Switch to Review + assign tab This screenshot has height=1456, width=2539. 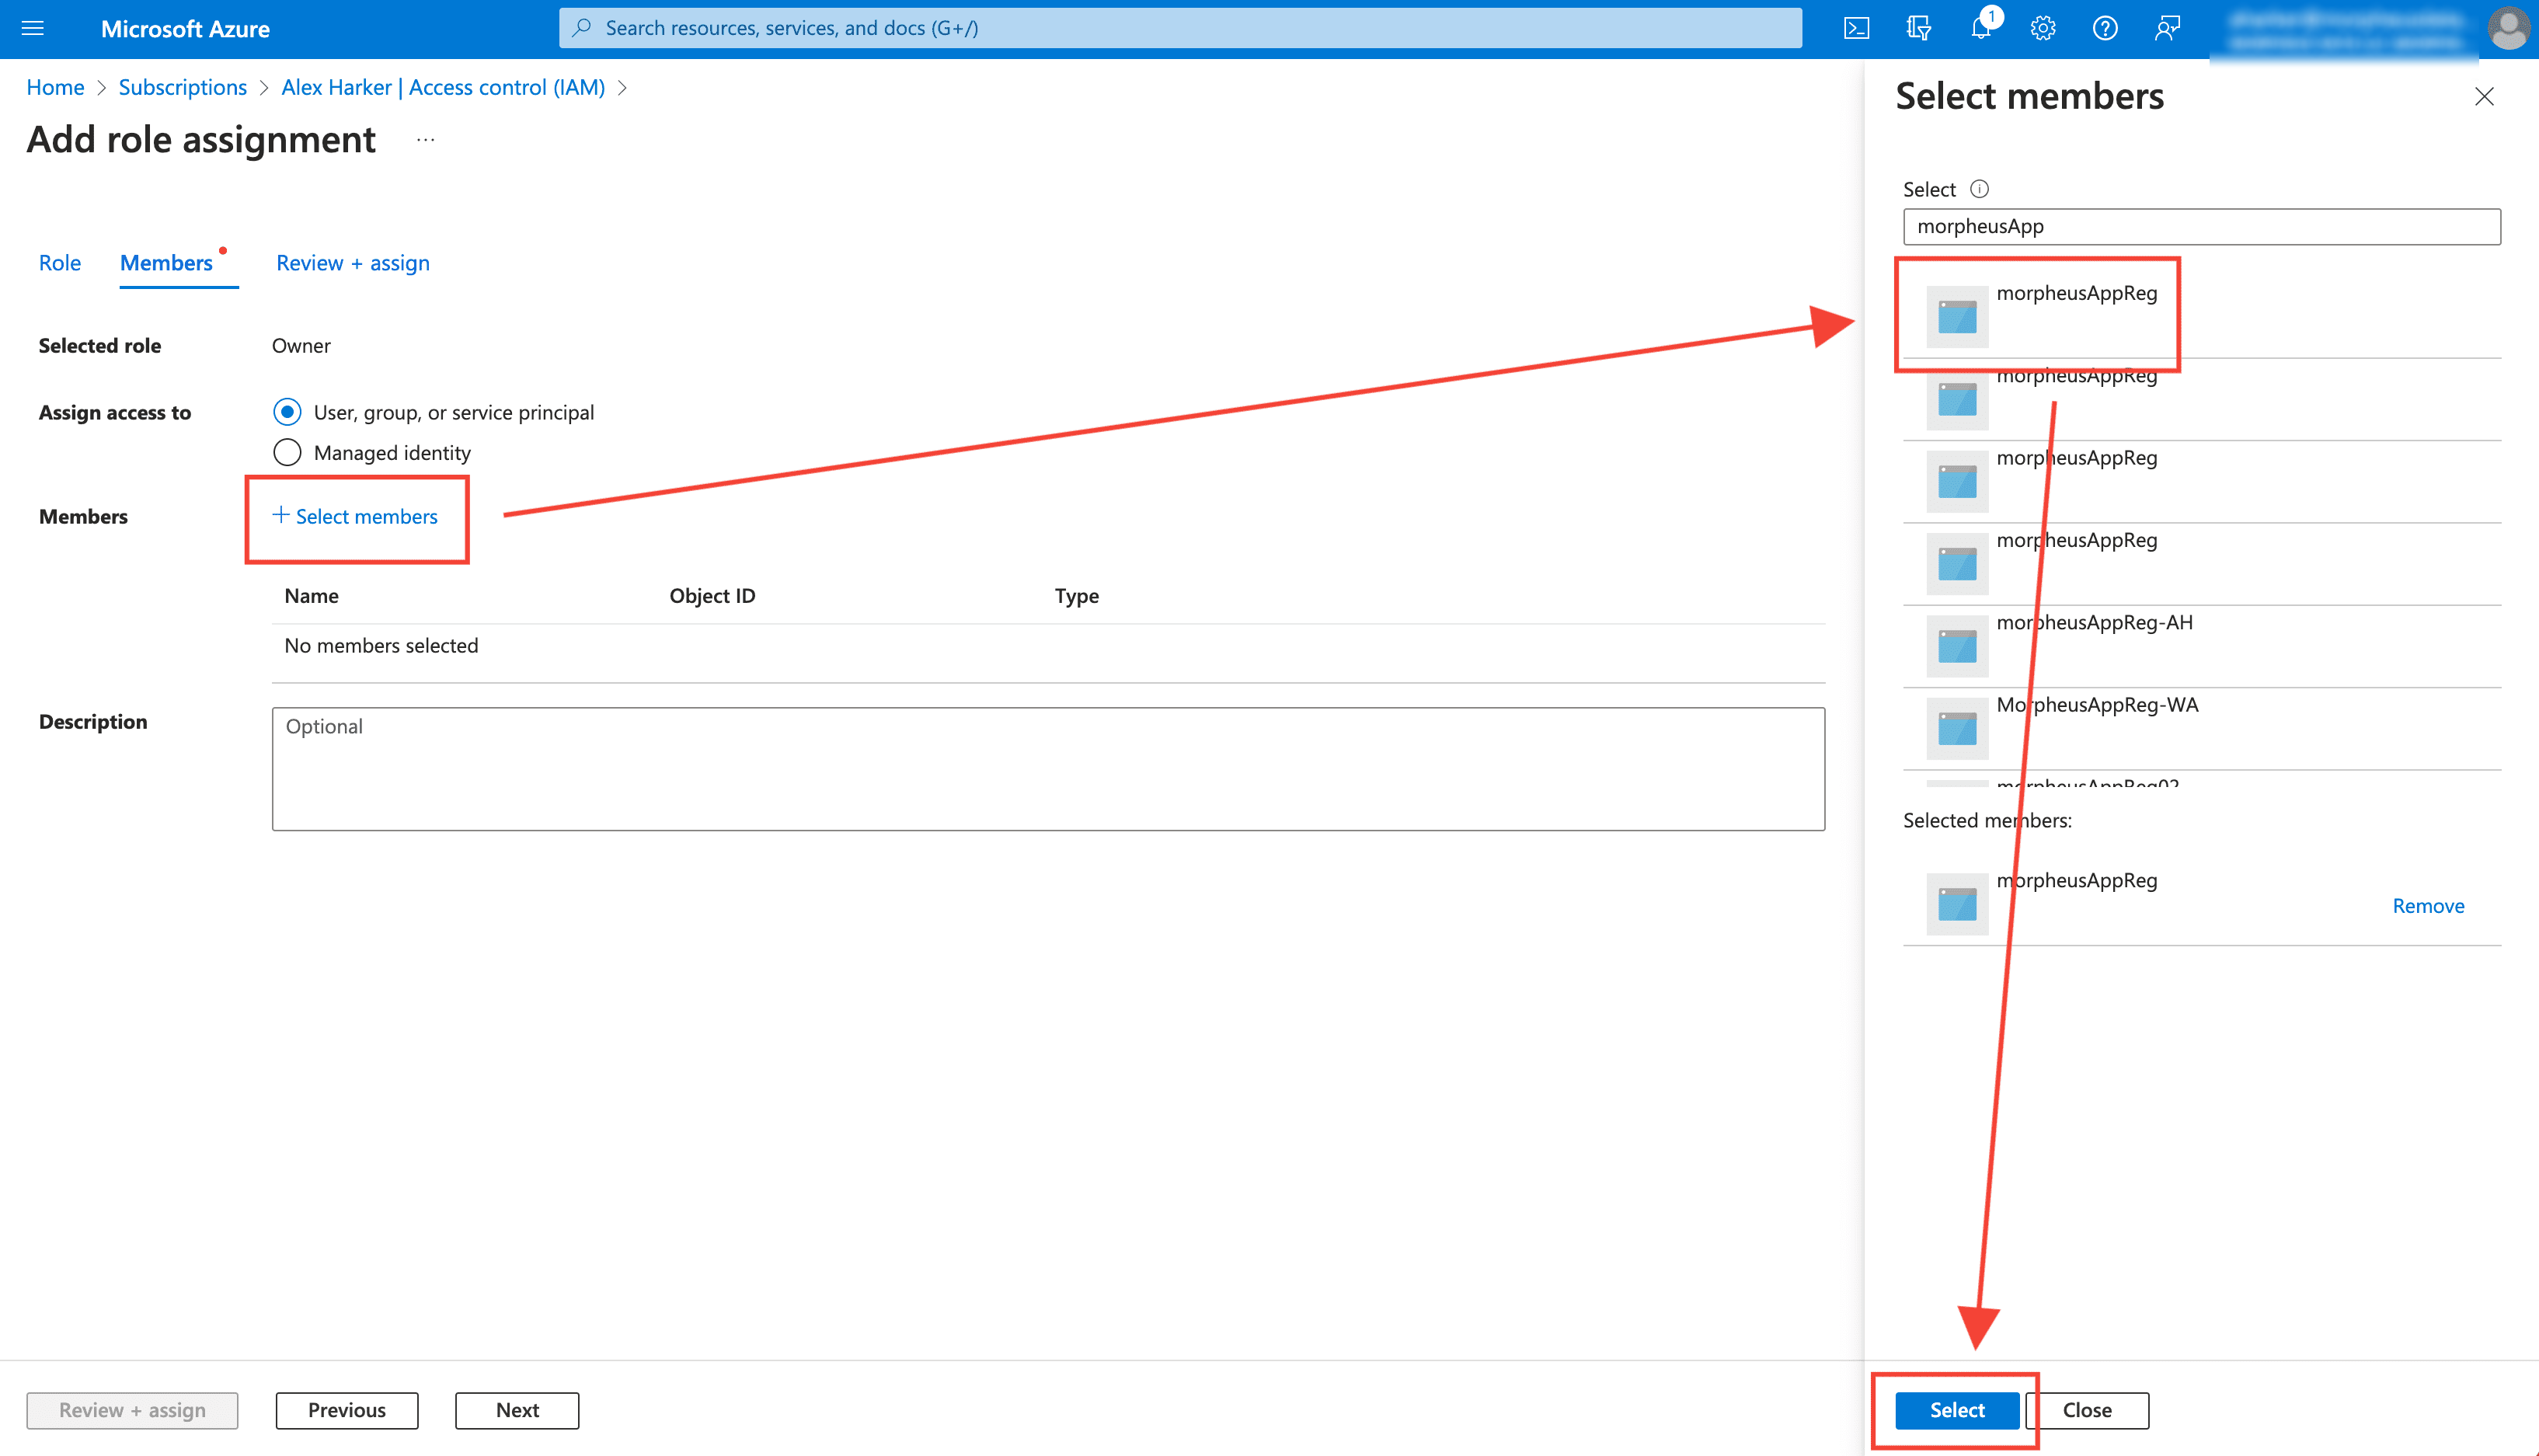tap(352, 263)
